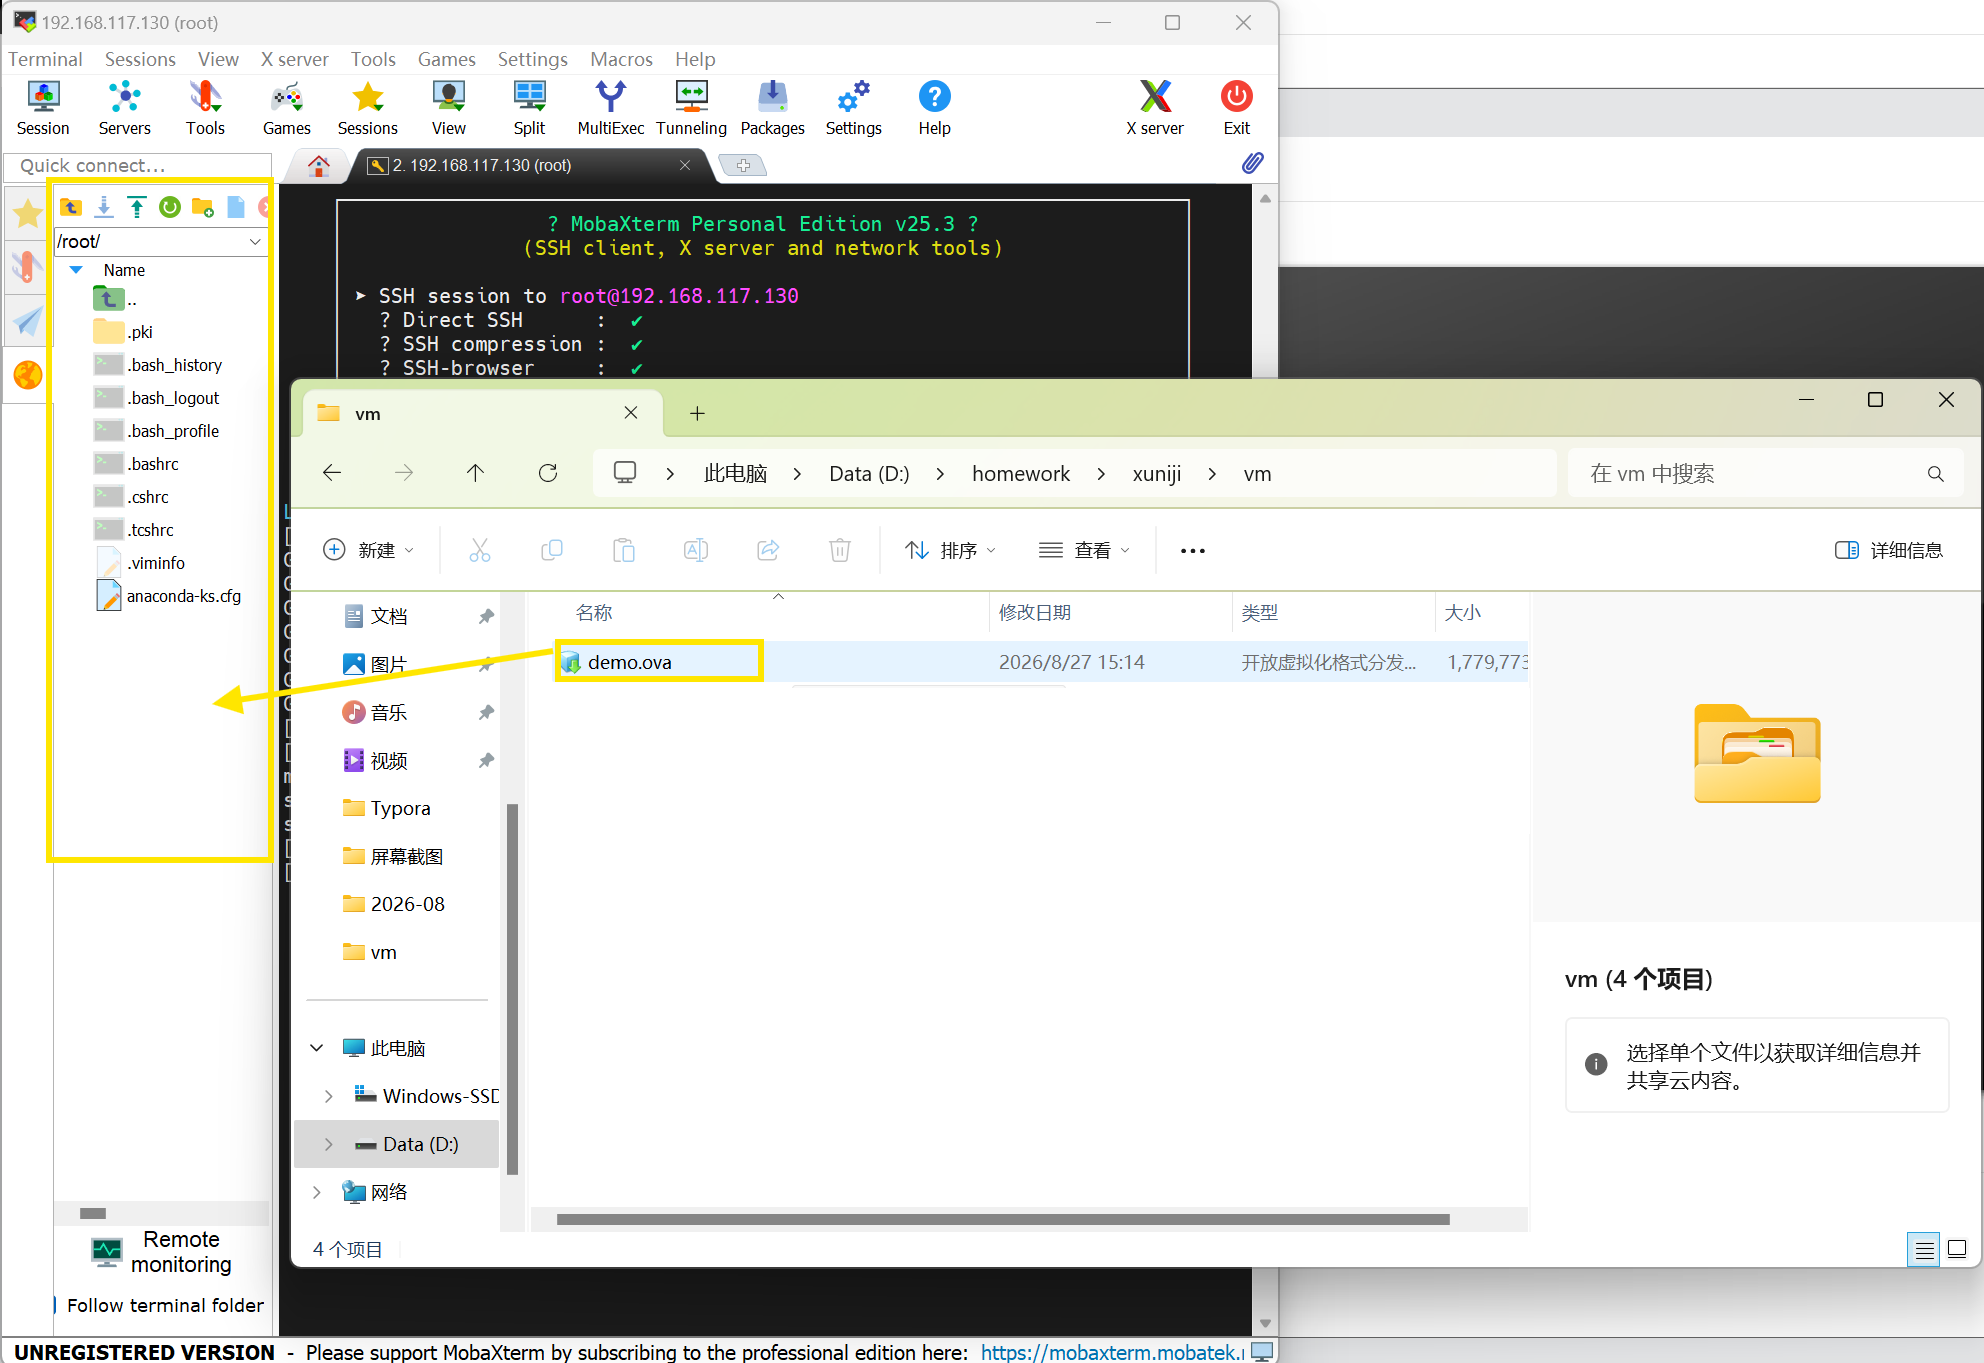The width and height of the screenshot is (1984, 1363).
Task: Open the 查看 view dropdown
Action: (x=1084, y=550)
